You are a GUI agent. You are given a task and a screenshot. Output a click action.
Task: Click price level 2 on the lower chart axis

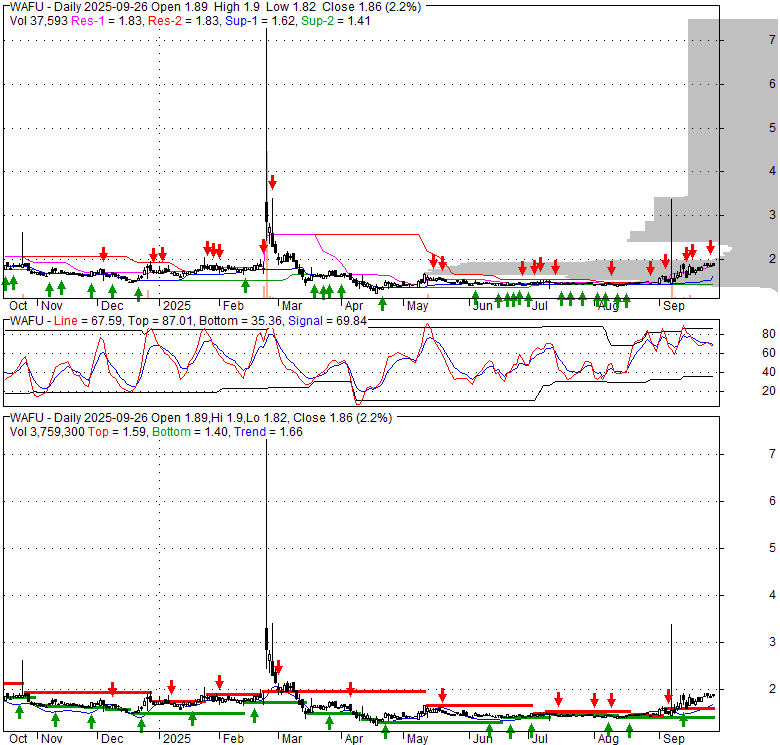[x=772, y=689]
